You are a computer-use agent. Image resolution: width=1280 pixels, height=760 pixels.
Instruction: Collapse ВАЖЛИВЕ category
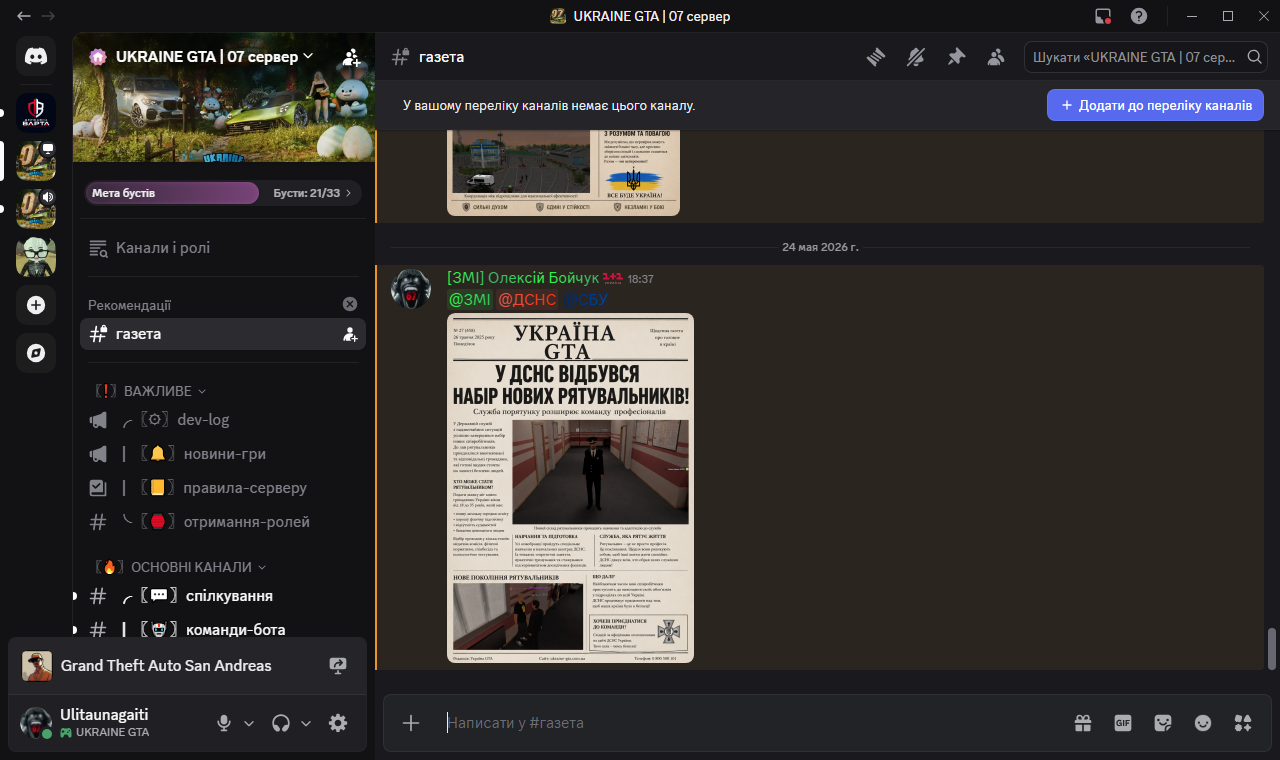pyautogui.click(x=151, y=391)
